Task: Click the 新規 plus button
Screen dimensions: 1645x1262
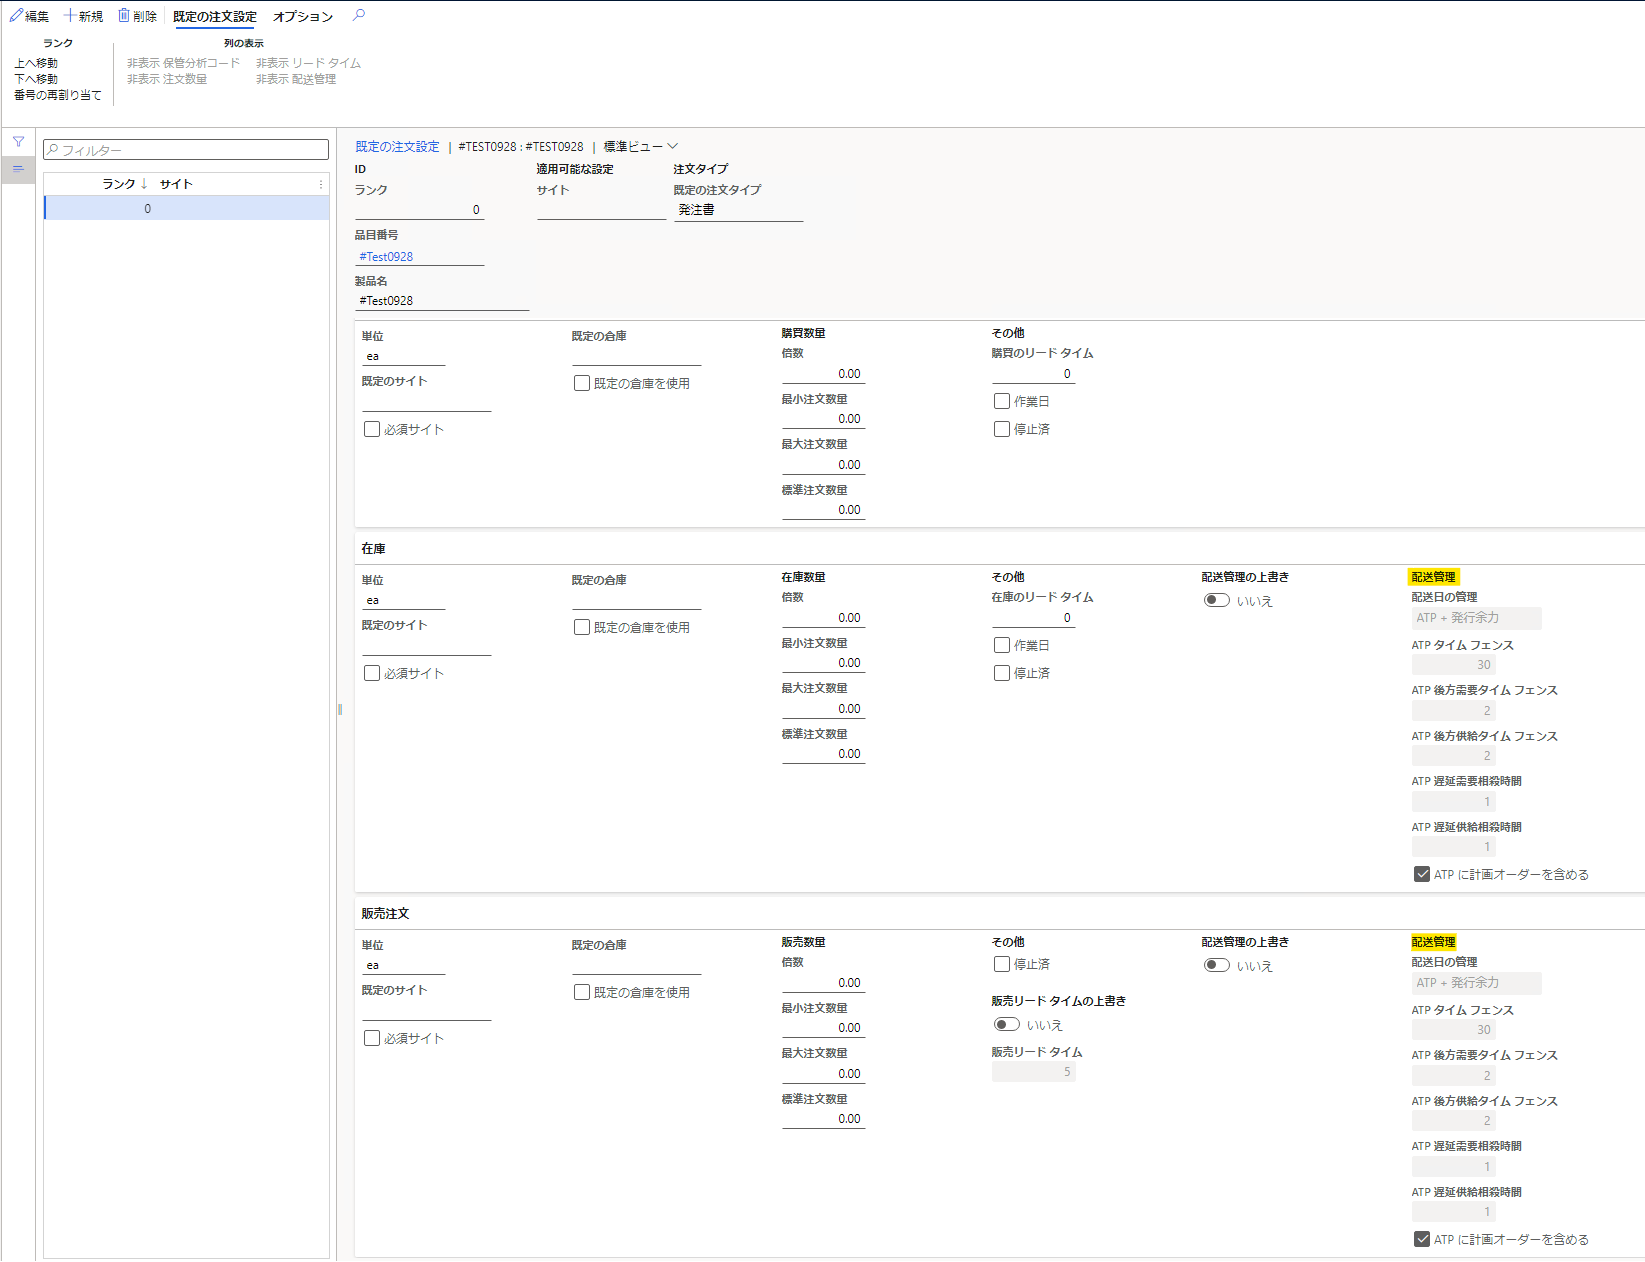Action: pyautogui.click(x=84, y=16)
